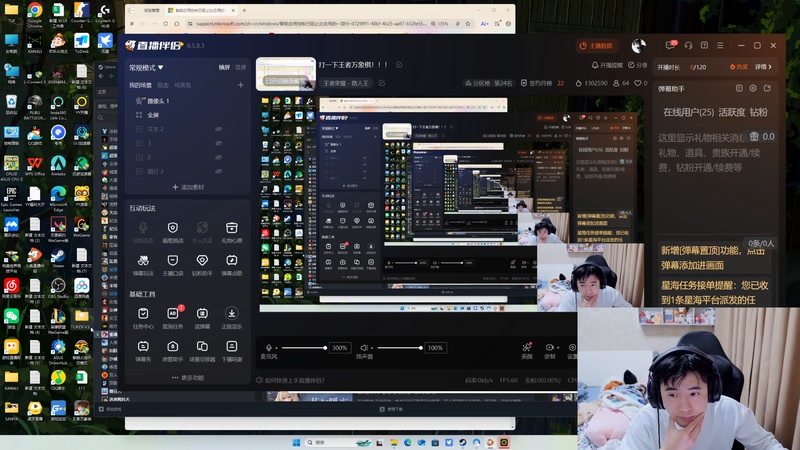This screenshot has width=800, height=450.
Task: Expand microphone device dropdown arrow
Action: (x=276, y=348)
